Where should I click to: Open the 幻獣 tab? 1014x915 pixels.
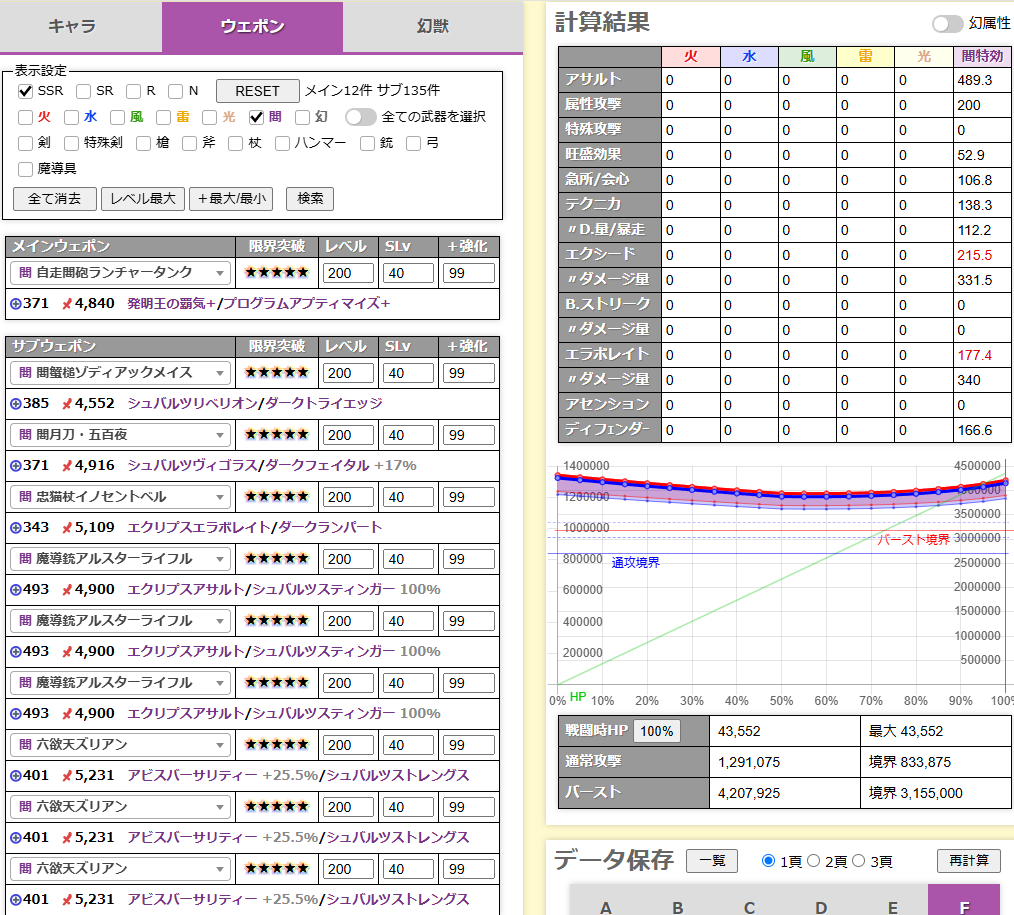433,27
